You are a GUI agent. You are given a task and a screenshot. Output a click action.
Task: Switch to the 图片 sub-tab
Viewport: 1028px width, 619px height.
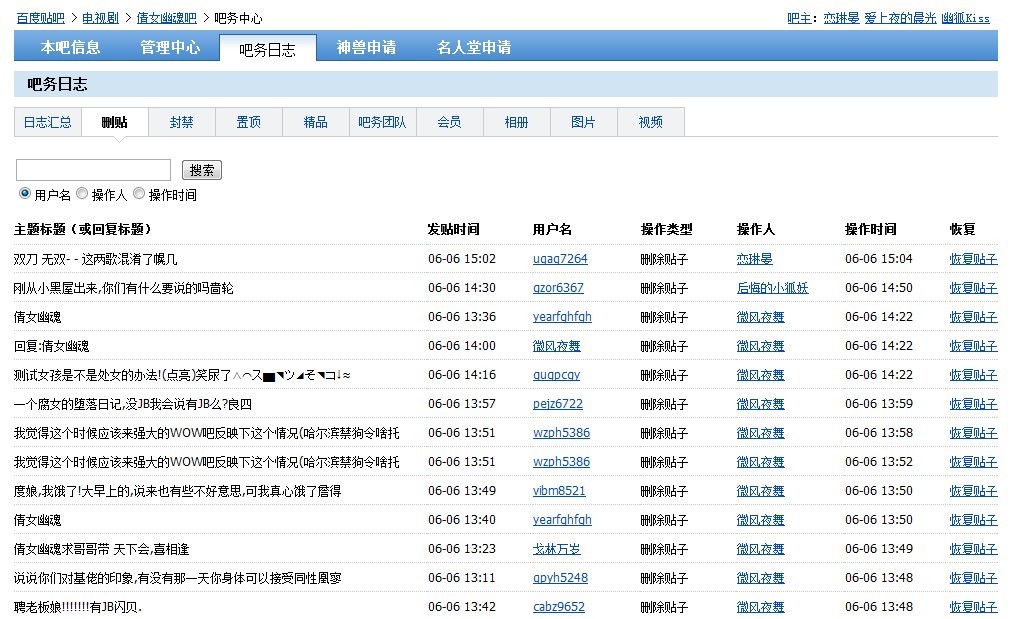tap(583, 122)
